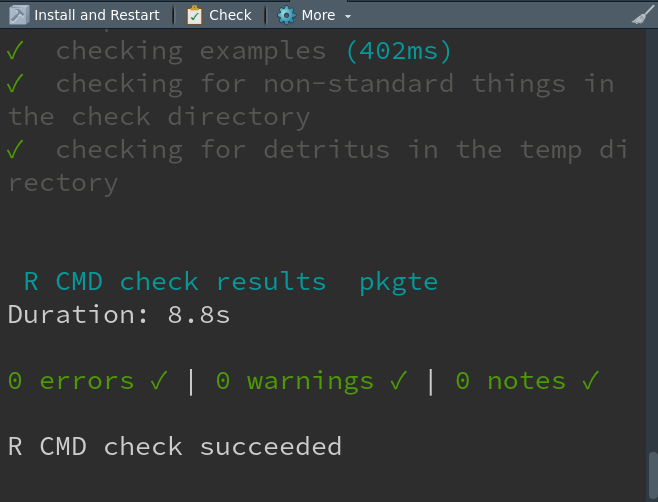Viewport: 658px width, 502px height.
Task: Click the checkmark beside "checking for detritus"
Action: pyautogui.click(x=15, y=150)
